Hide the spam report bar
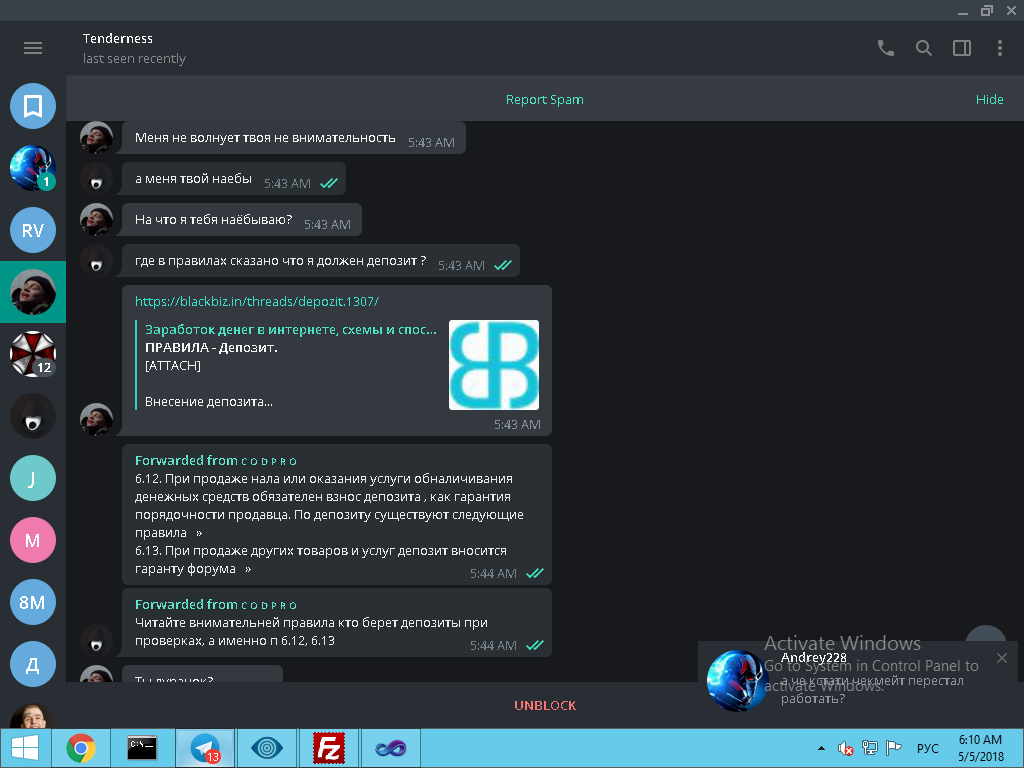This screenshot has width=1024, height=768. pyautogui.click(x=989, y=100)
